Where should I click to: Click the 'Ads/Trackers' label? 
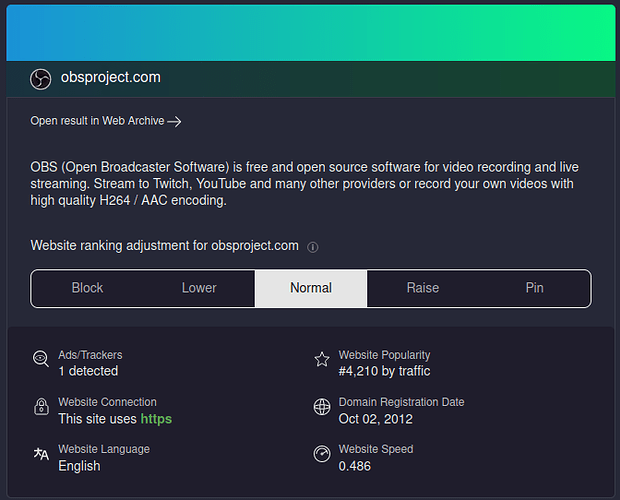click(x=90, y=355)
